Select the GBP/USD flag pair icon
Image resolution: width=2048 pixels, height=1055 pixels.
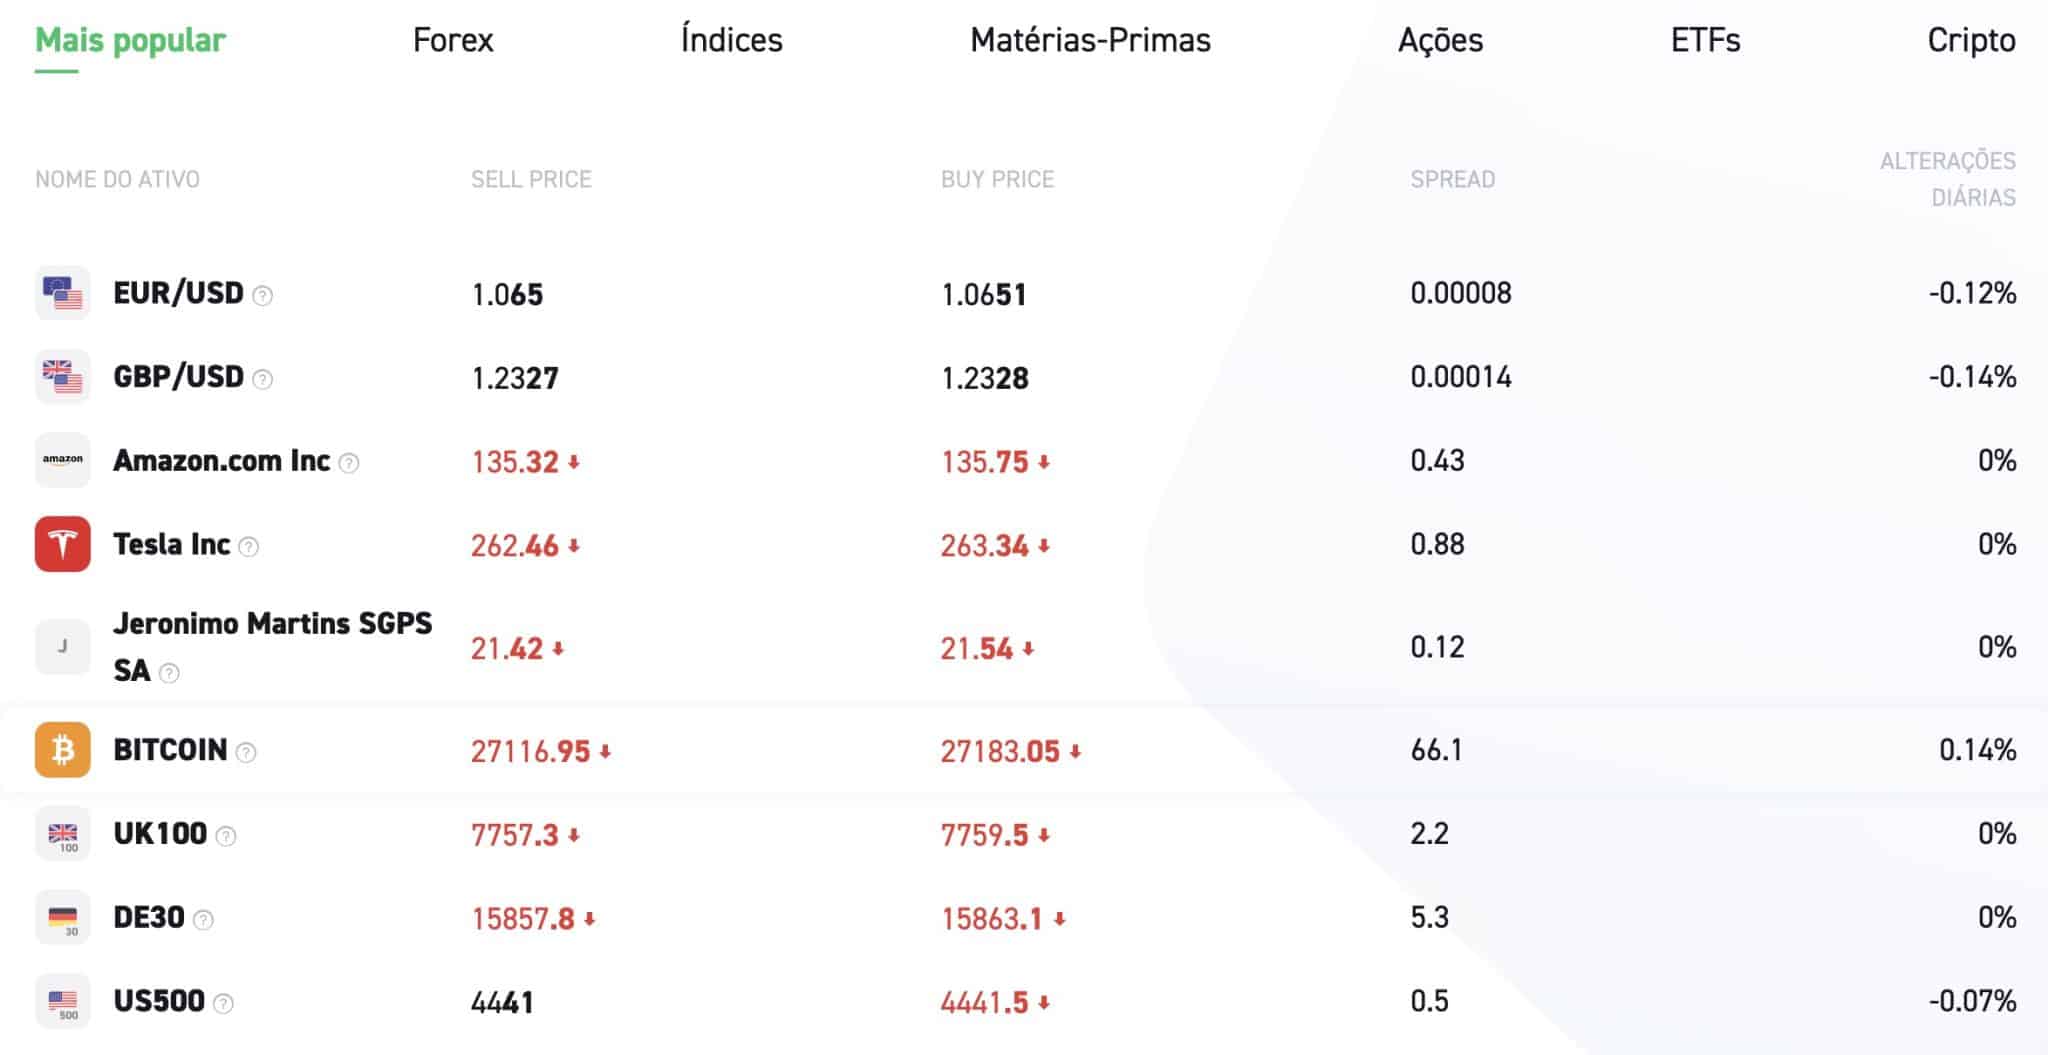pyautogui.click(x=64, y=377)
